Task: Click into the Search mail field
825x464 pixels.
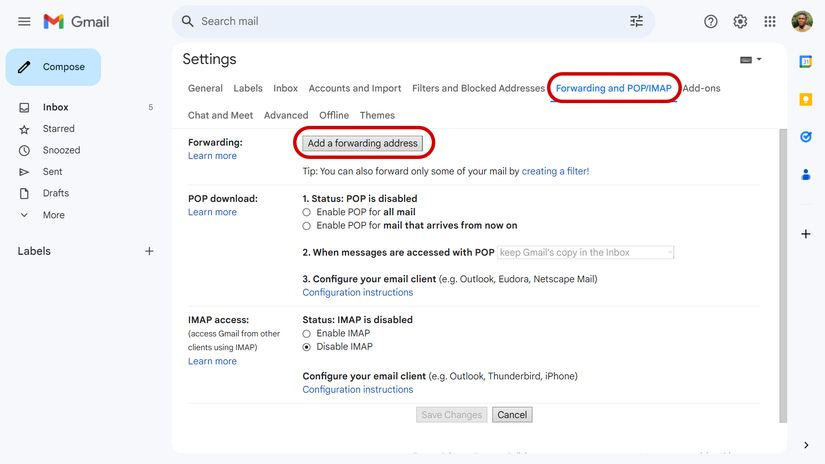Action: [x=400, y=21]
